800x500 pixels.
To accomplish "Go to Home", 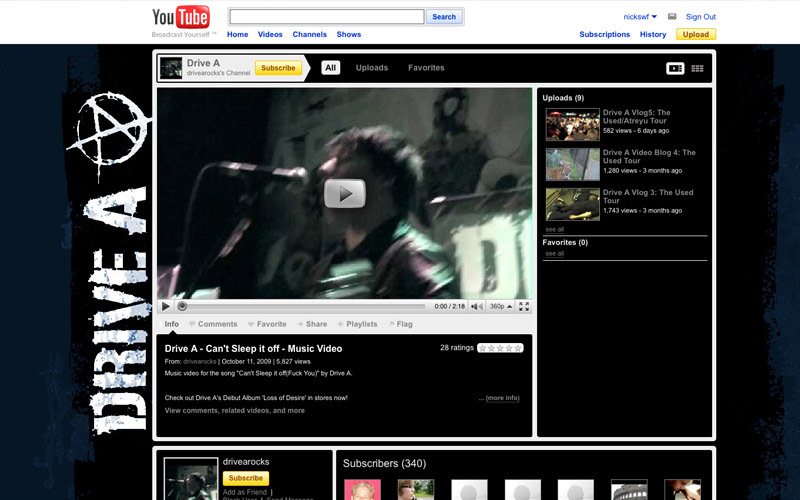I will tap(237, 34).
